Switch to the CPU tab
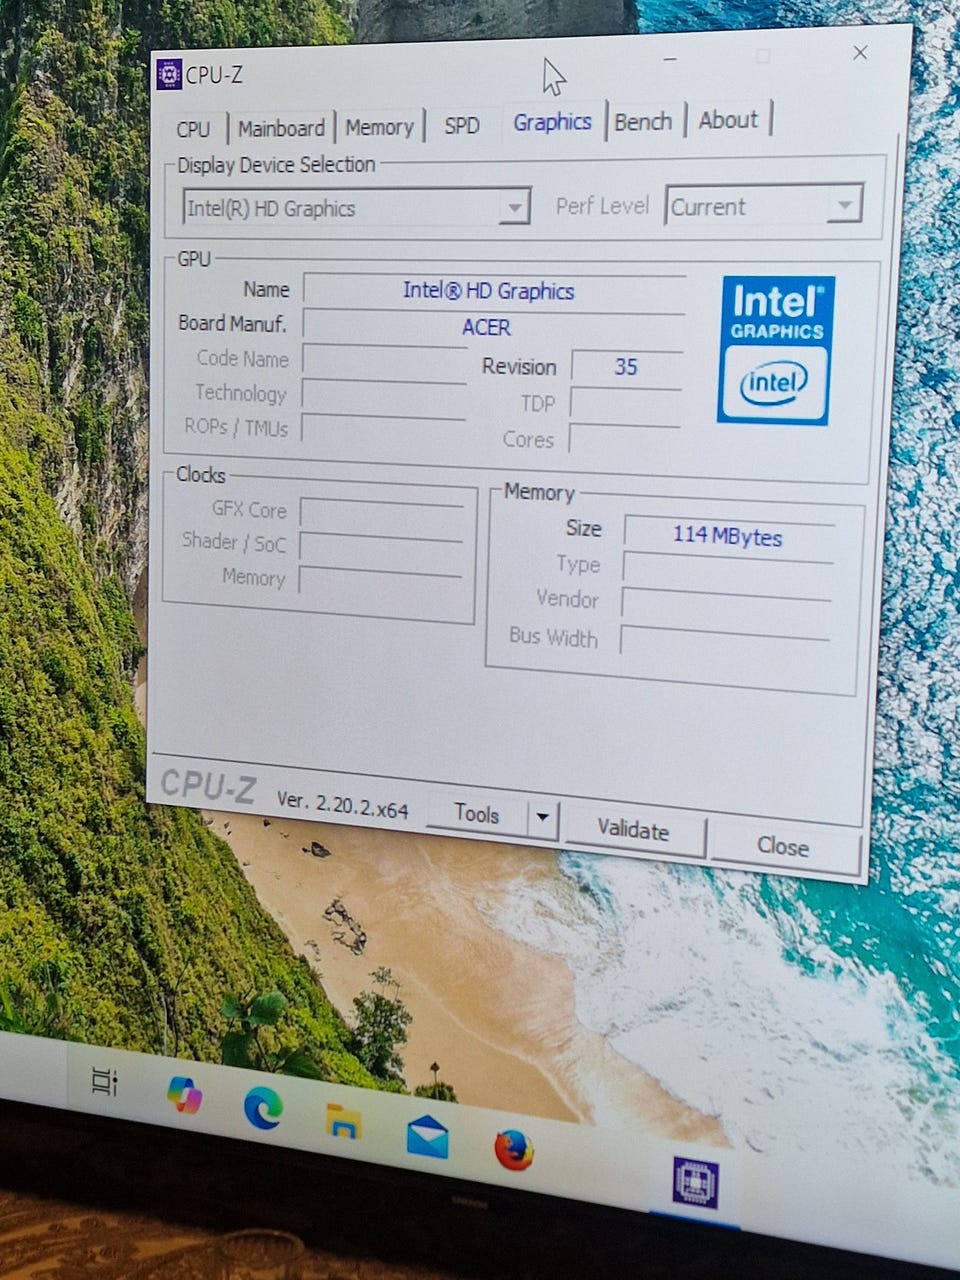 (193, 129)
